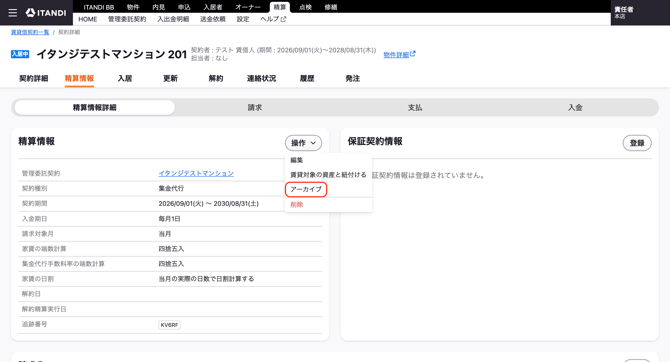Open 点検 in top navigation
Screen dimensions: 670x362
[305, 7]
